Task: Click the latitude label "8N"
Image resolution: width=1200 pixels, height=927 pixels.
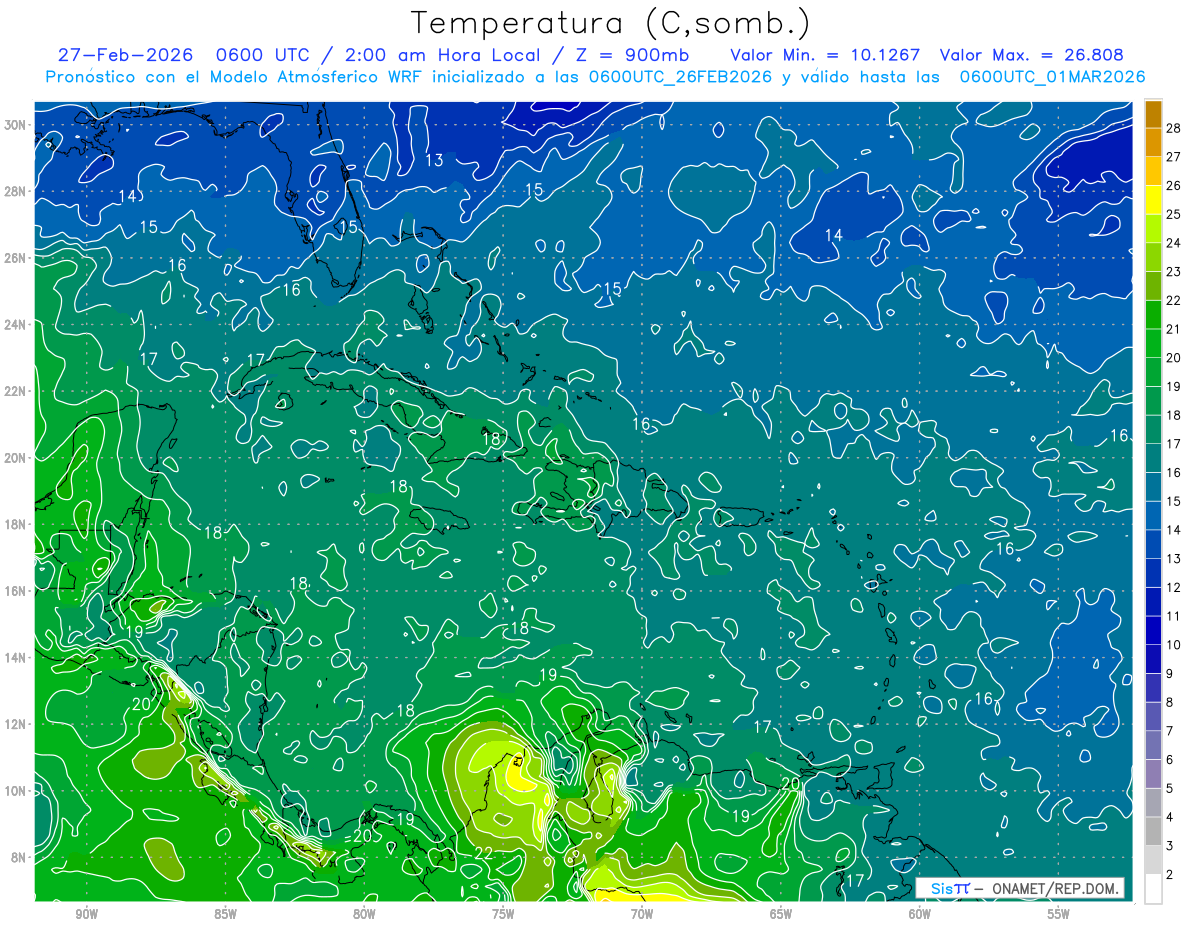Action: 20,857
